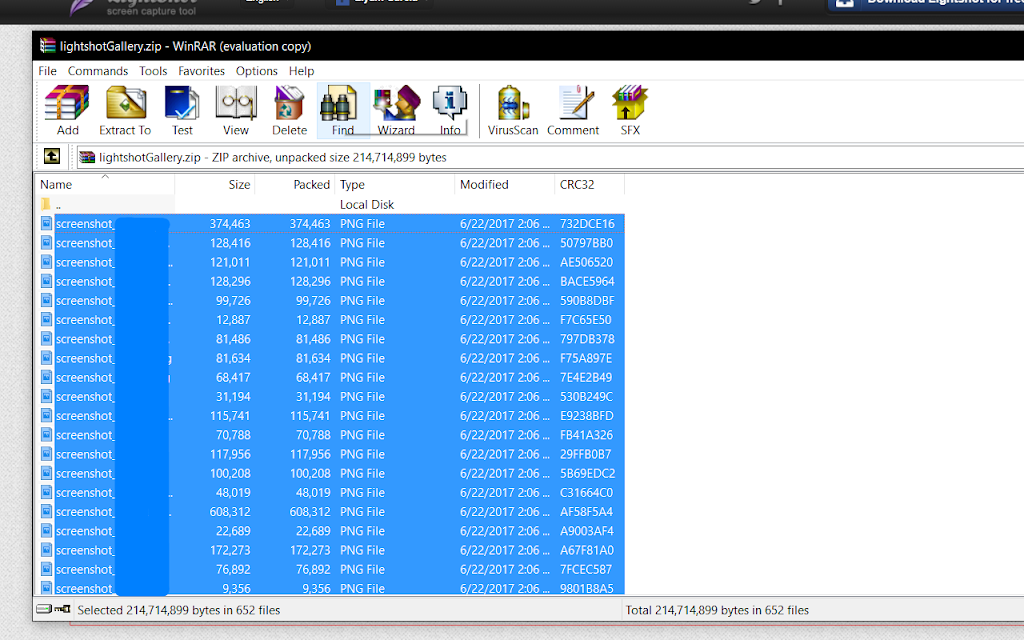Click file icon of row with size 128,416

tap(46, 243)
